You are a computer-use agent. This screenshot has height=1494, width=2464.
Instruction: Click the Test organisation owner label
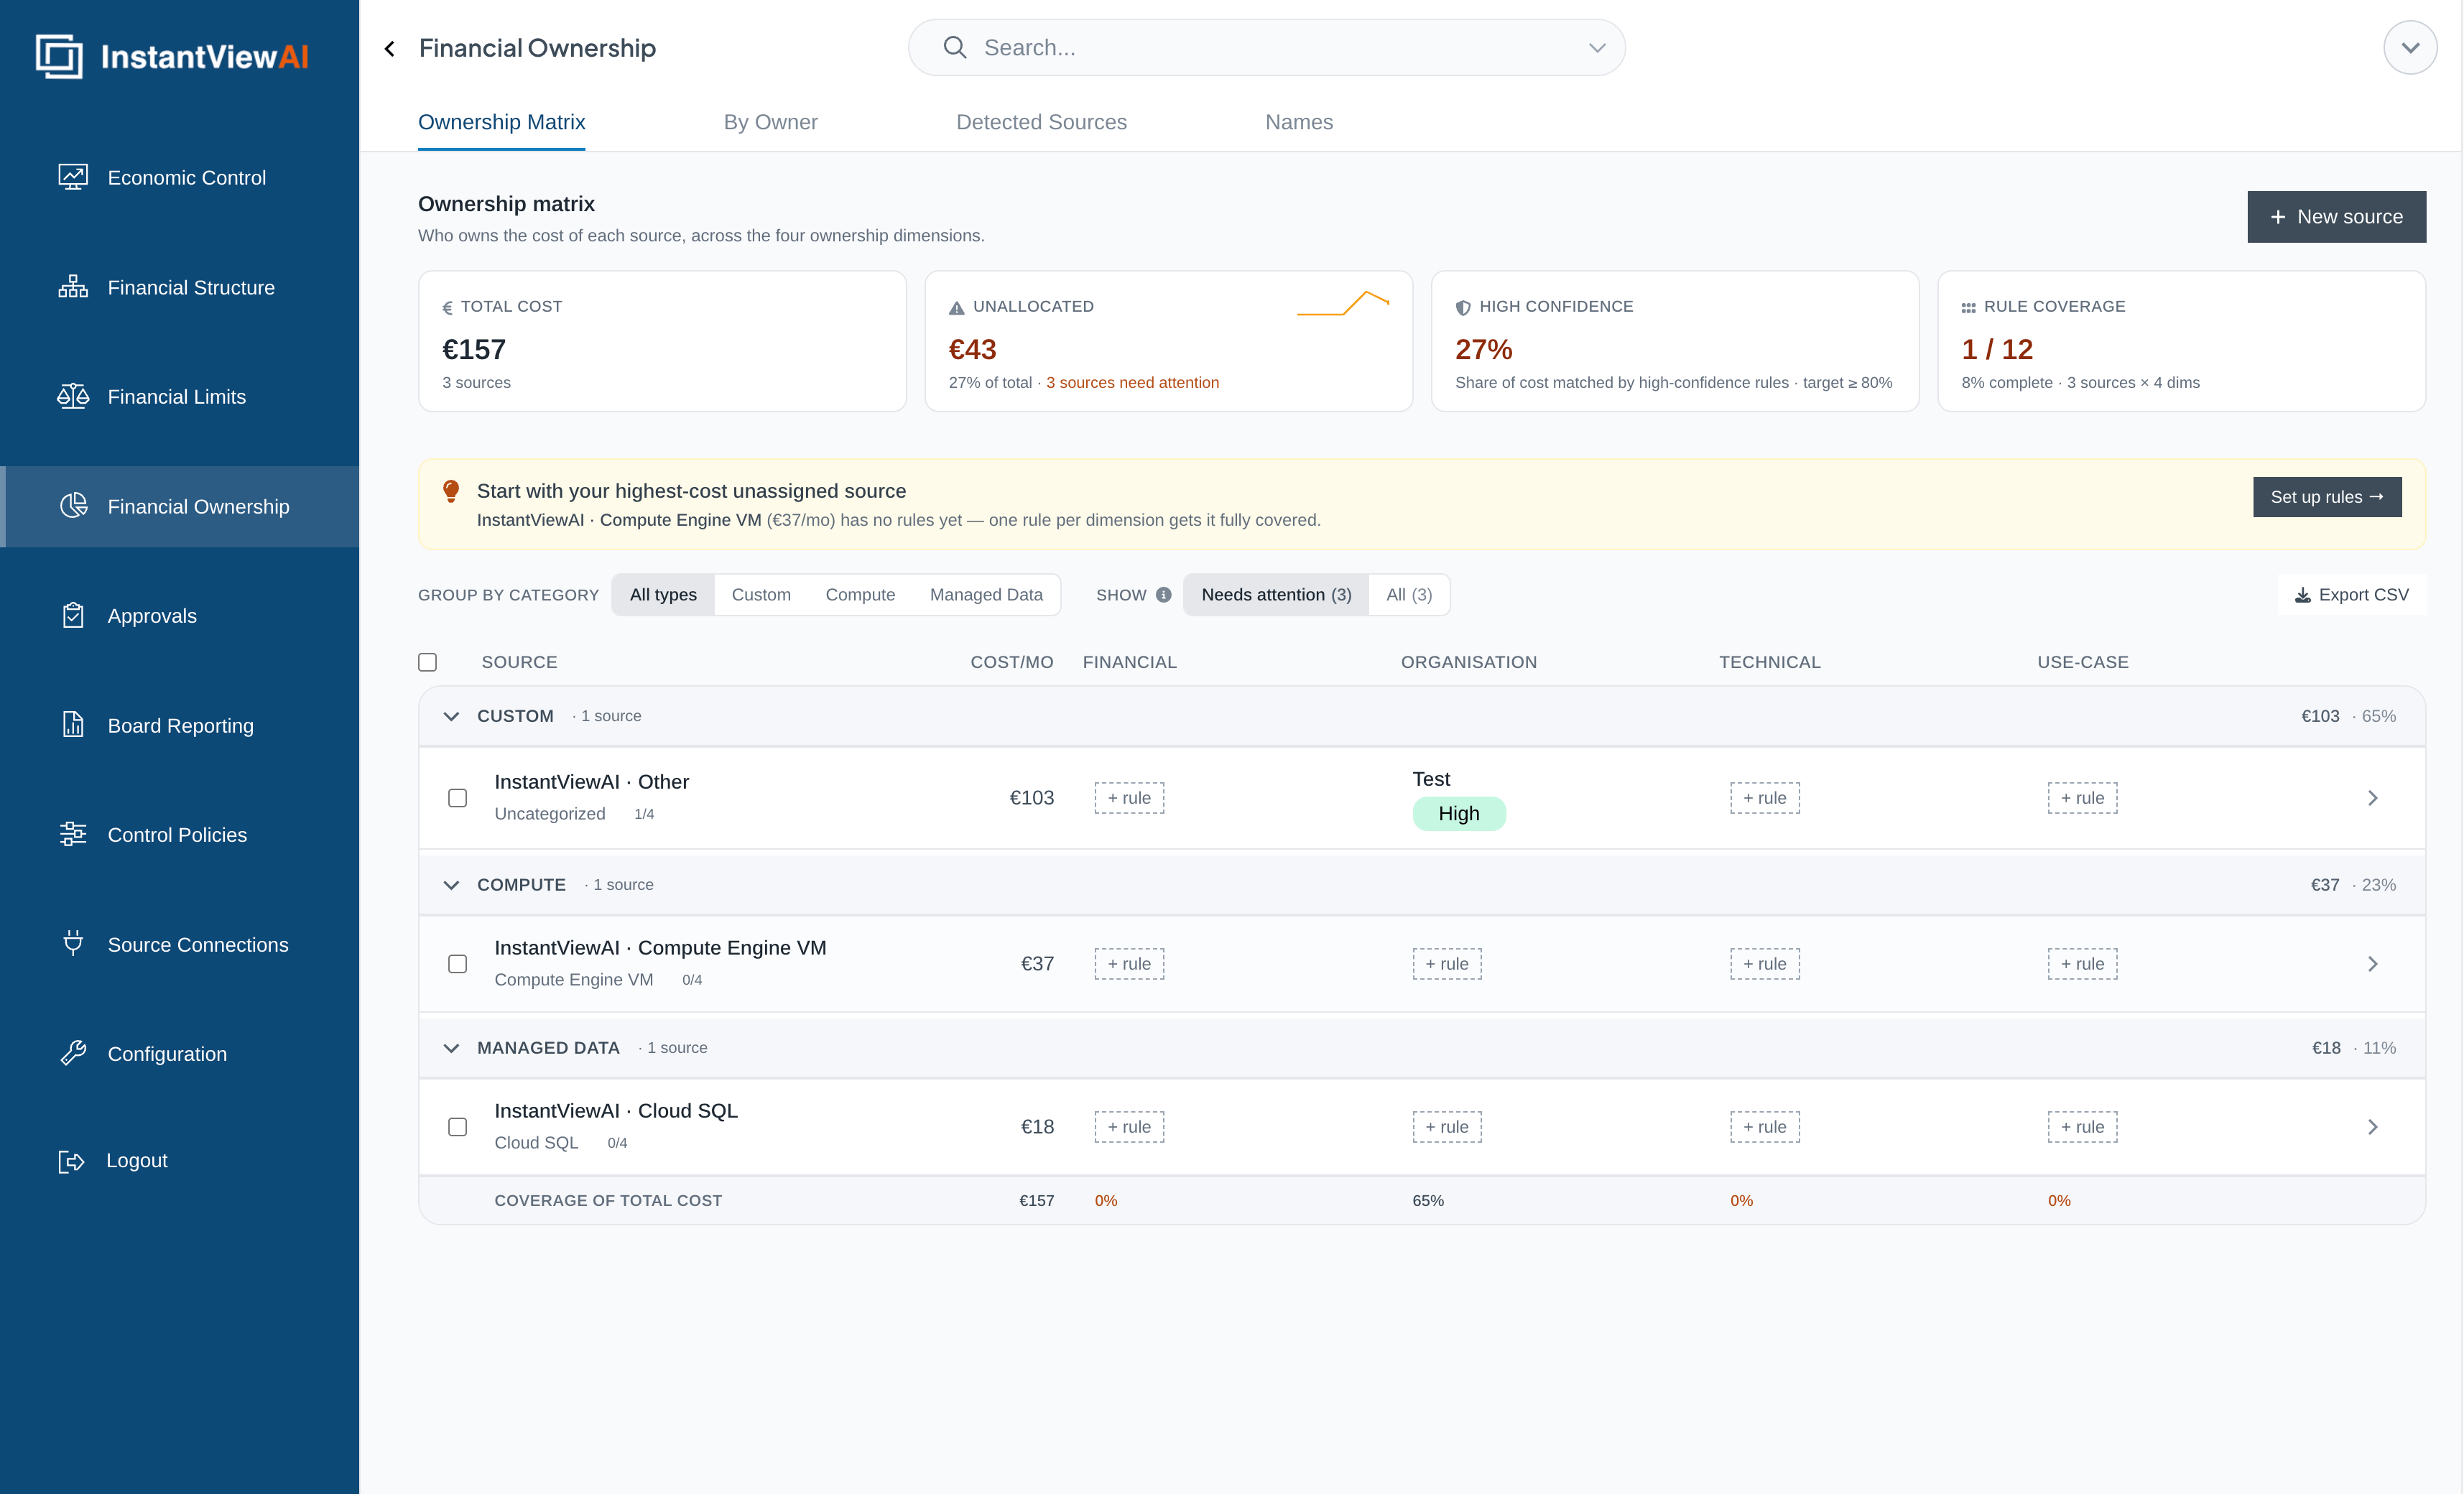coord(1431,779)
